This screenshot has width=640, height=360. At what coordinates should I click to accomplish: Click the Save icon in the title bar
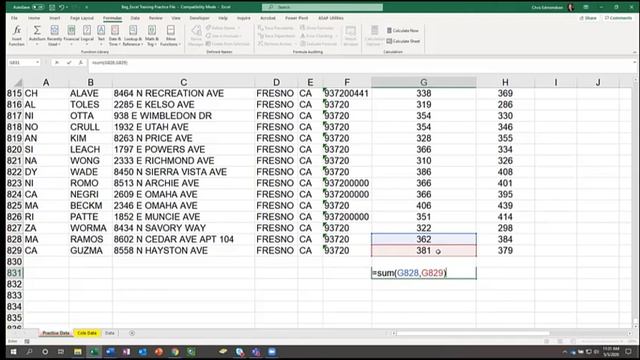[x=52, y=7]
